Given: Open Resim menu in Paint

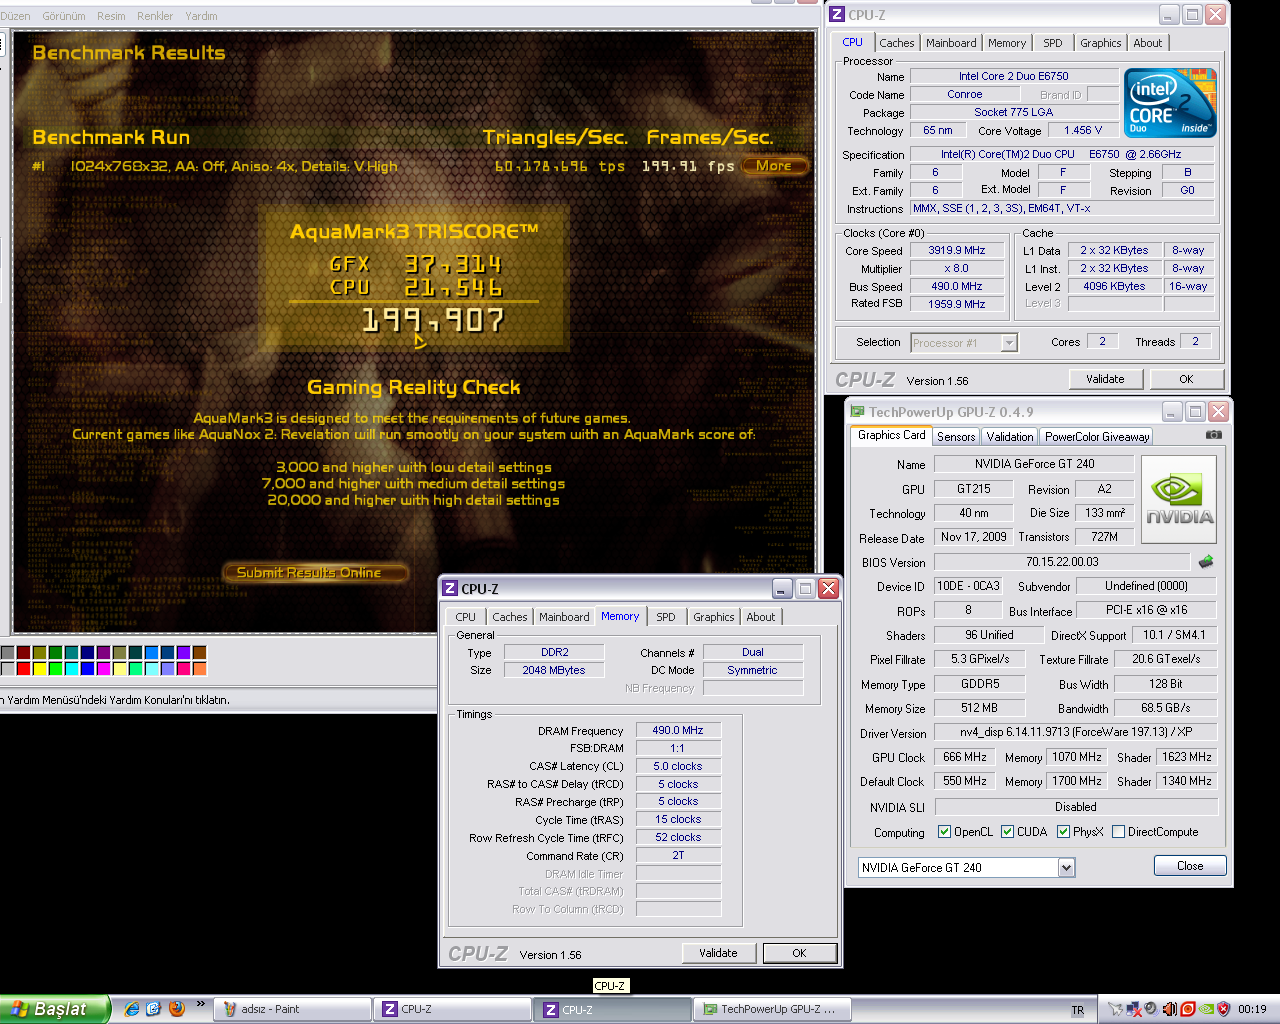Looking at the screenshot, I should pos(111,16).
